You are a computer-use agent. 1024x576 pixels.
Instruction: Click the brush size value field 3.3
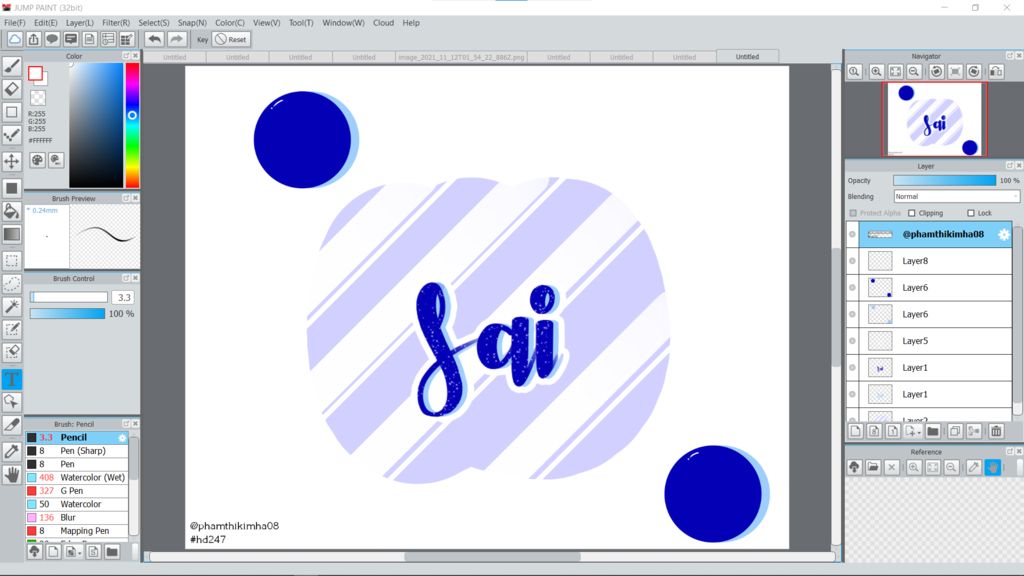pyautogui.click(x=124, y=297)
